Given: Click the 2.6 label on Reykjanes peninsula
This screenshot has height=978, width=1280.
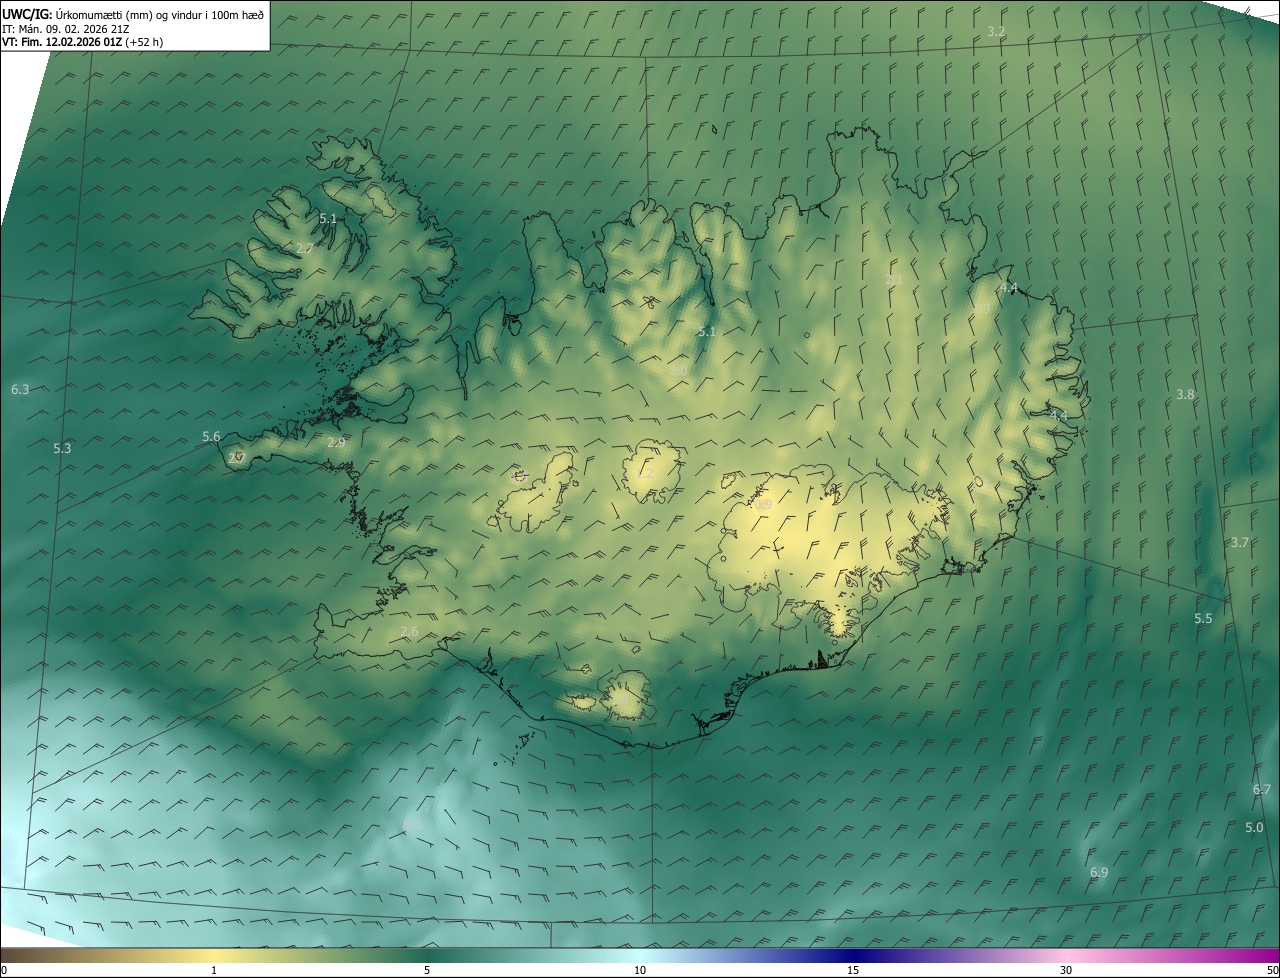Looking at the screenshot, I should pos(409,631).
